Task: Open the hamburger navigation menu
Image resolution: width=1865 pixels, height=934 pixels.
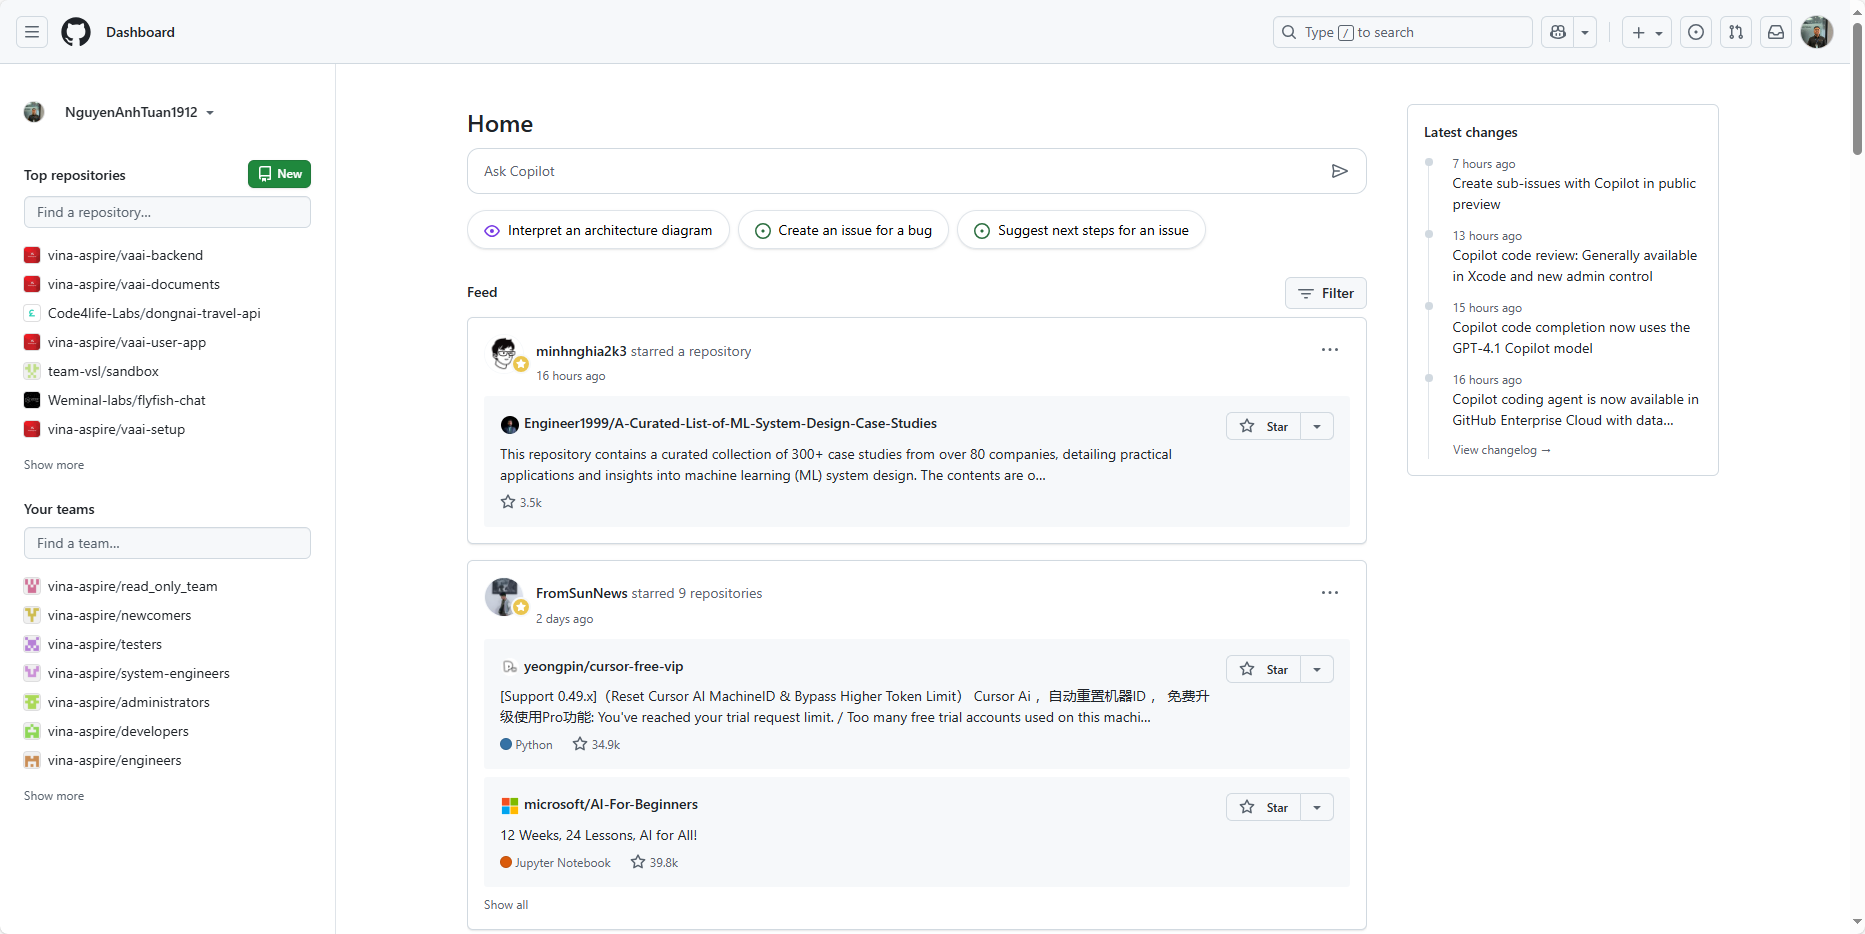Action: 32,32
